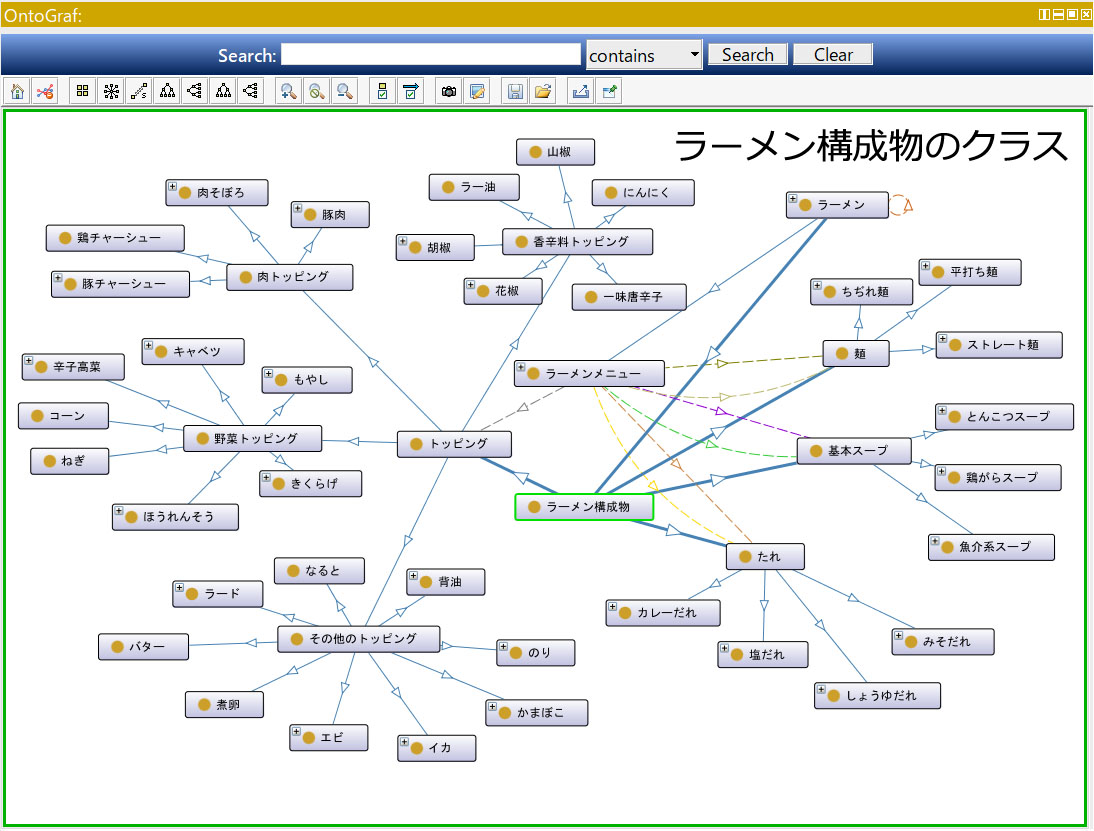Select the たれ node
The width and height of the screenshot is (1094, 831).
(765, 557)
